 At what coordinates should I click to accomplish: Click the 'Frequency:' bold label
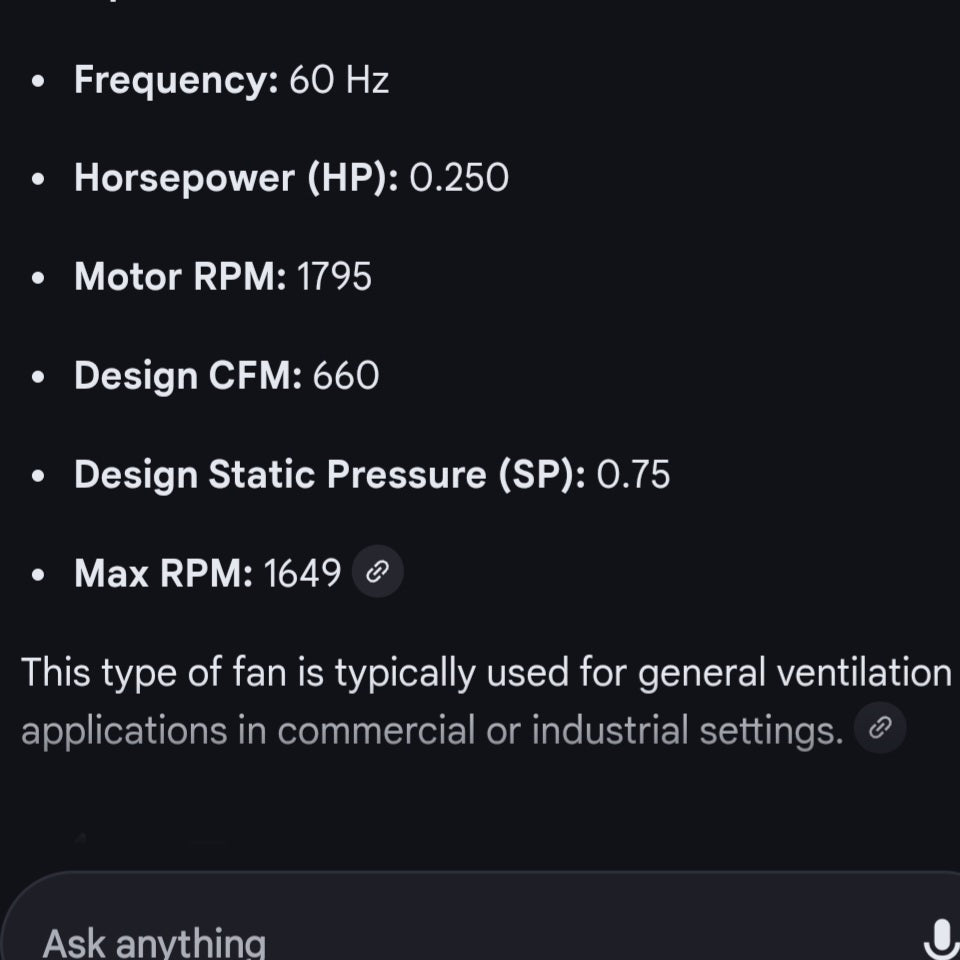pyautogui.click(x=176, y=80)
